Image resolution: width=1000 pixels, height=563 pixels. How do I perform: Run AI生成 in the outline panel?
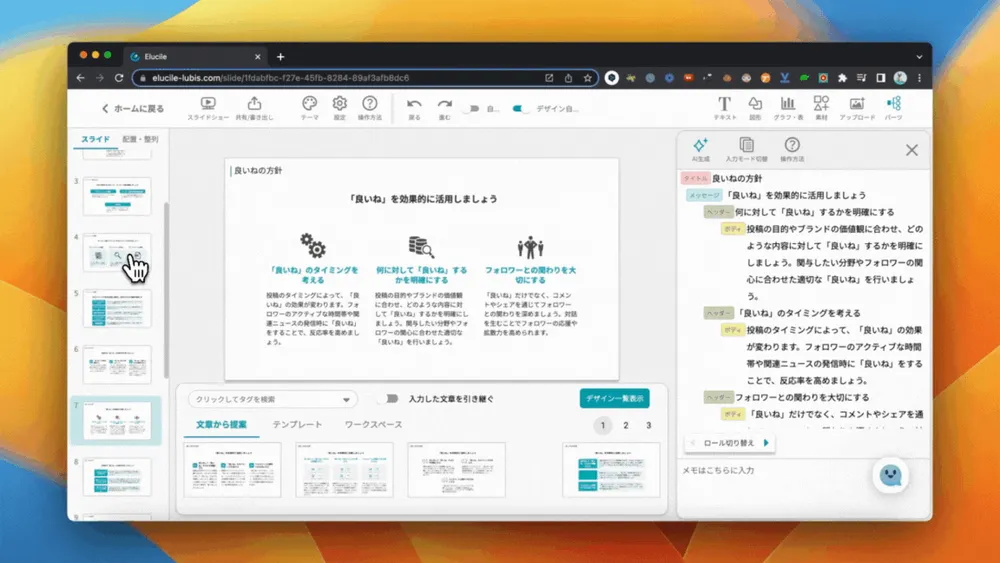point(700,150)
